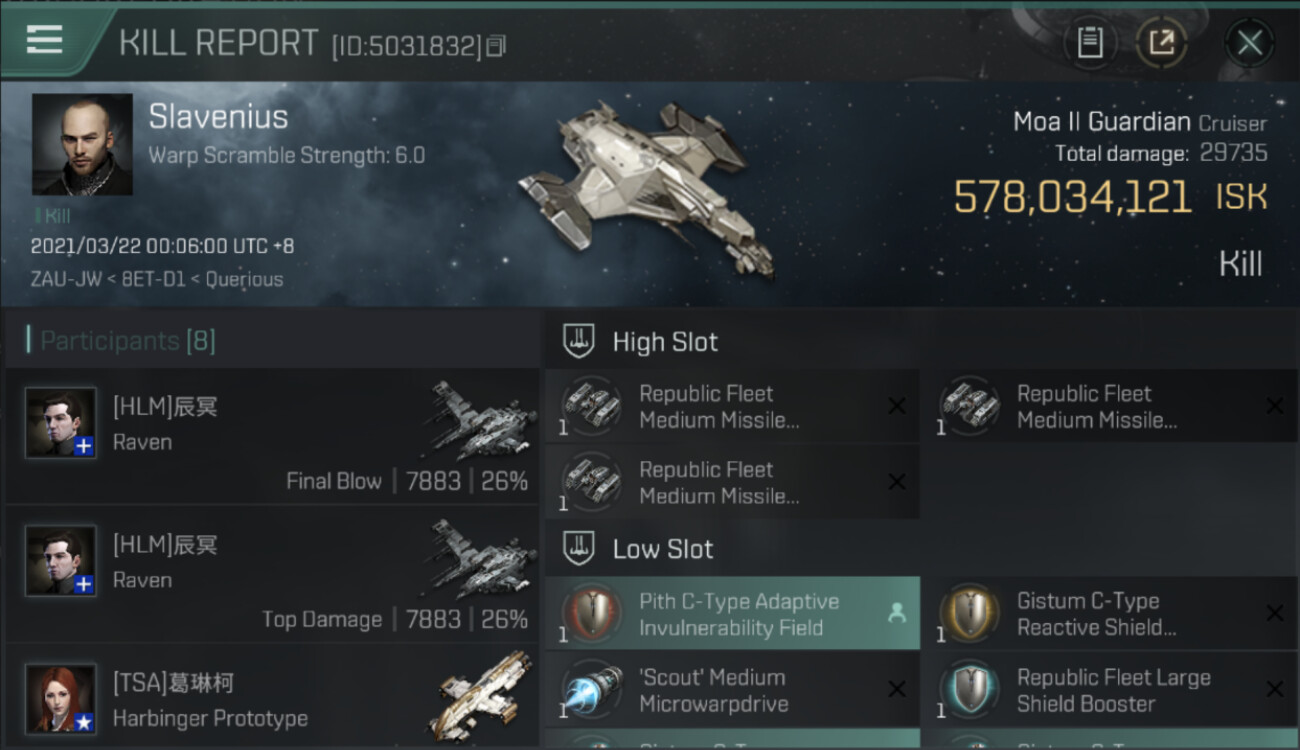Select the Top Damage Raven participant row
Image resolution: width=1300 pixels, height=750 pixels.
click(272, 574)
